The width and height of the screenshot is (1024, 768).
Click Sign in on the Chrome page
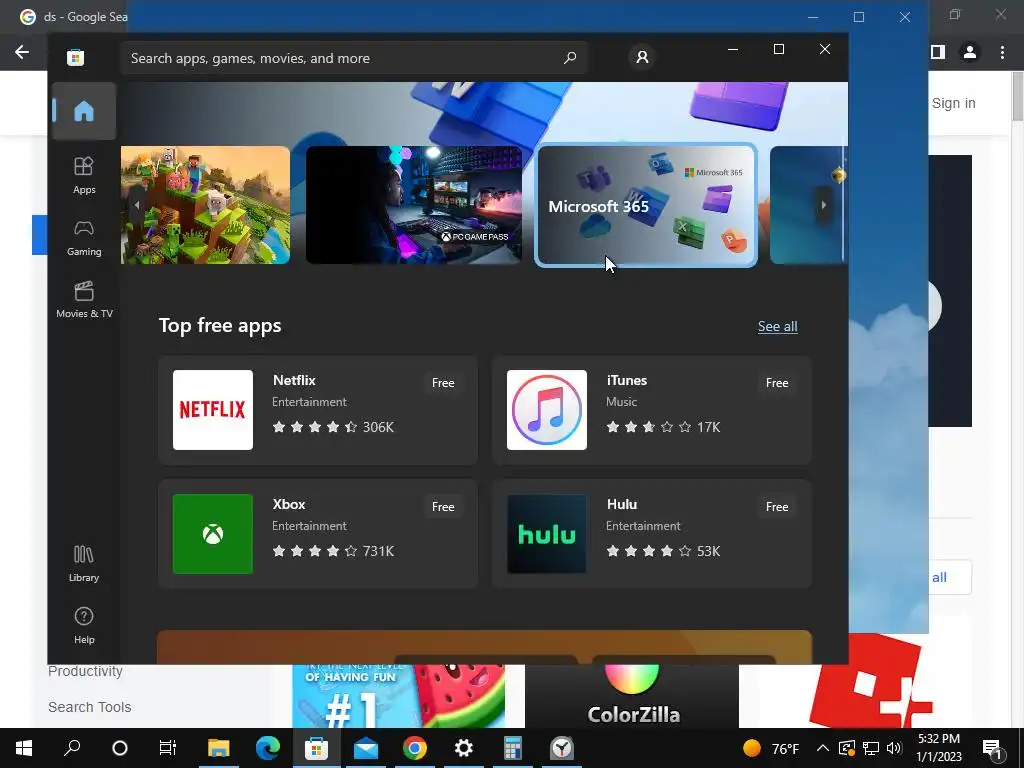(953, 103)
